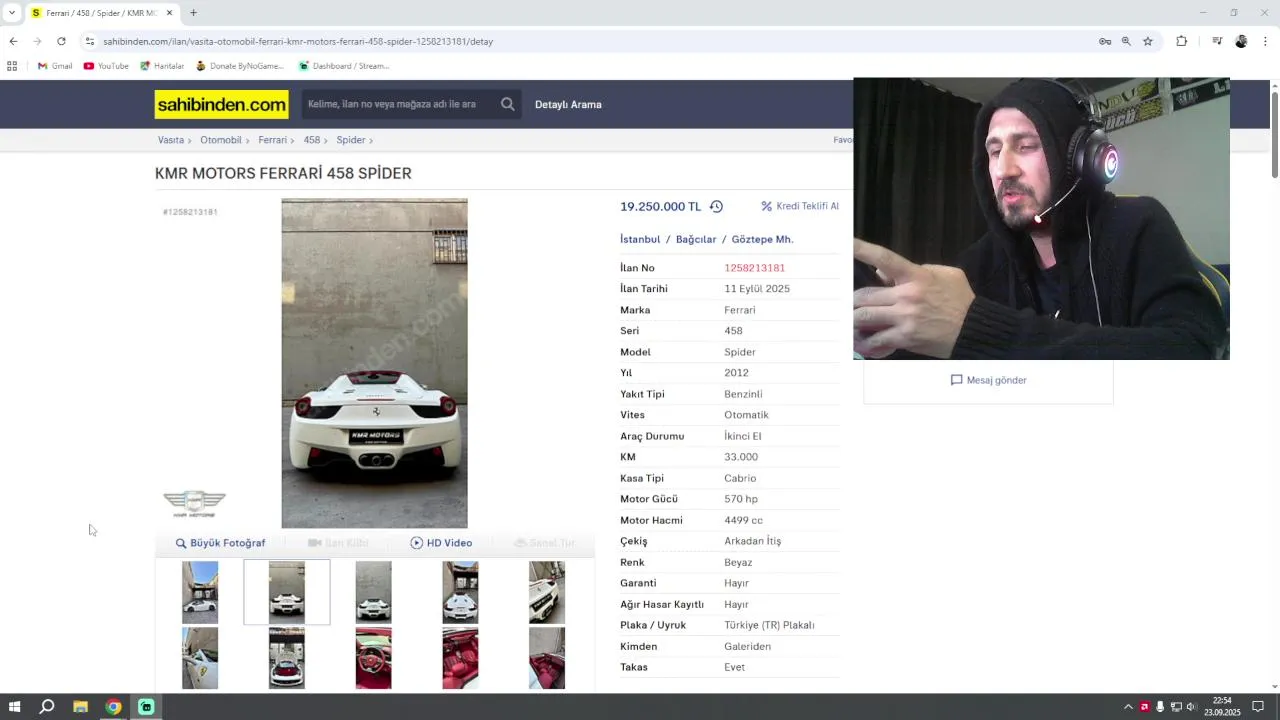Click the sahibinden.com logo
This screenshot has width=1280, height=720.
click(221, 104)
